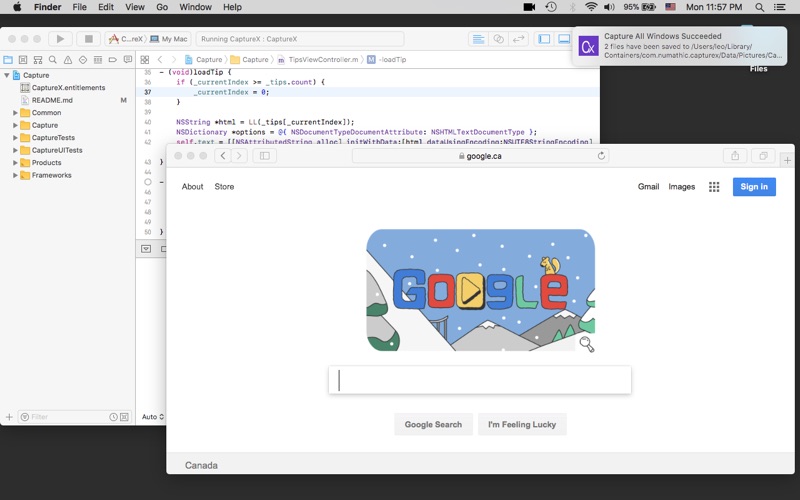800x500 pixels.
Task: Go back in the Safari window
Action: pos(222,156)
